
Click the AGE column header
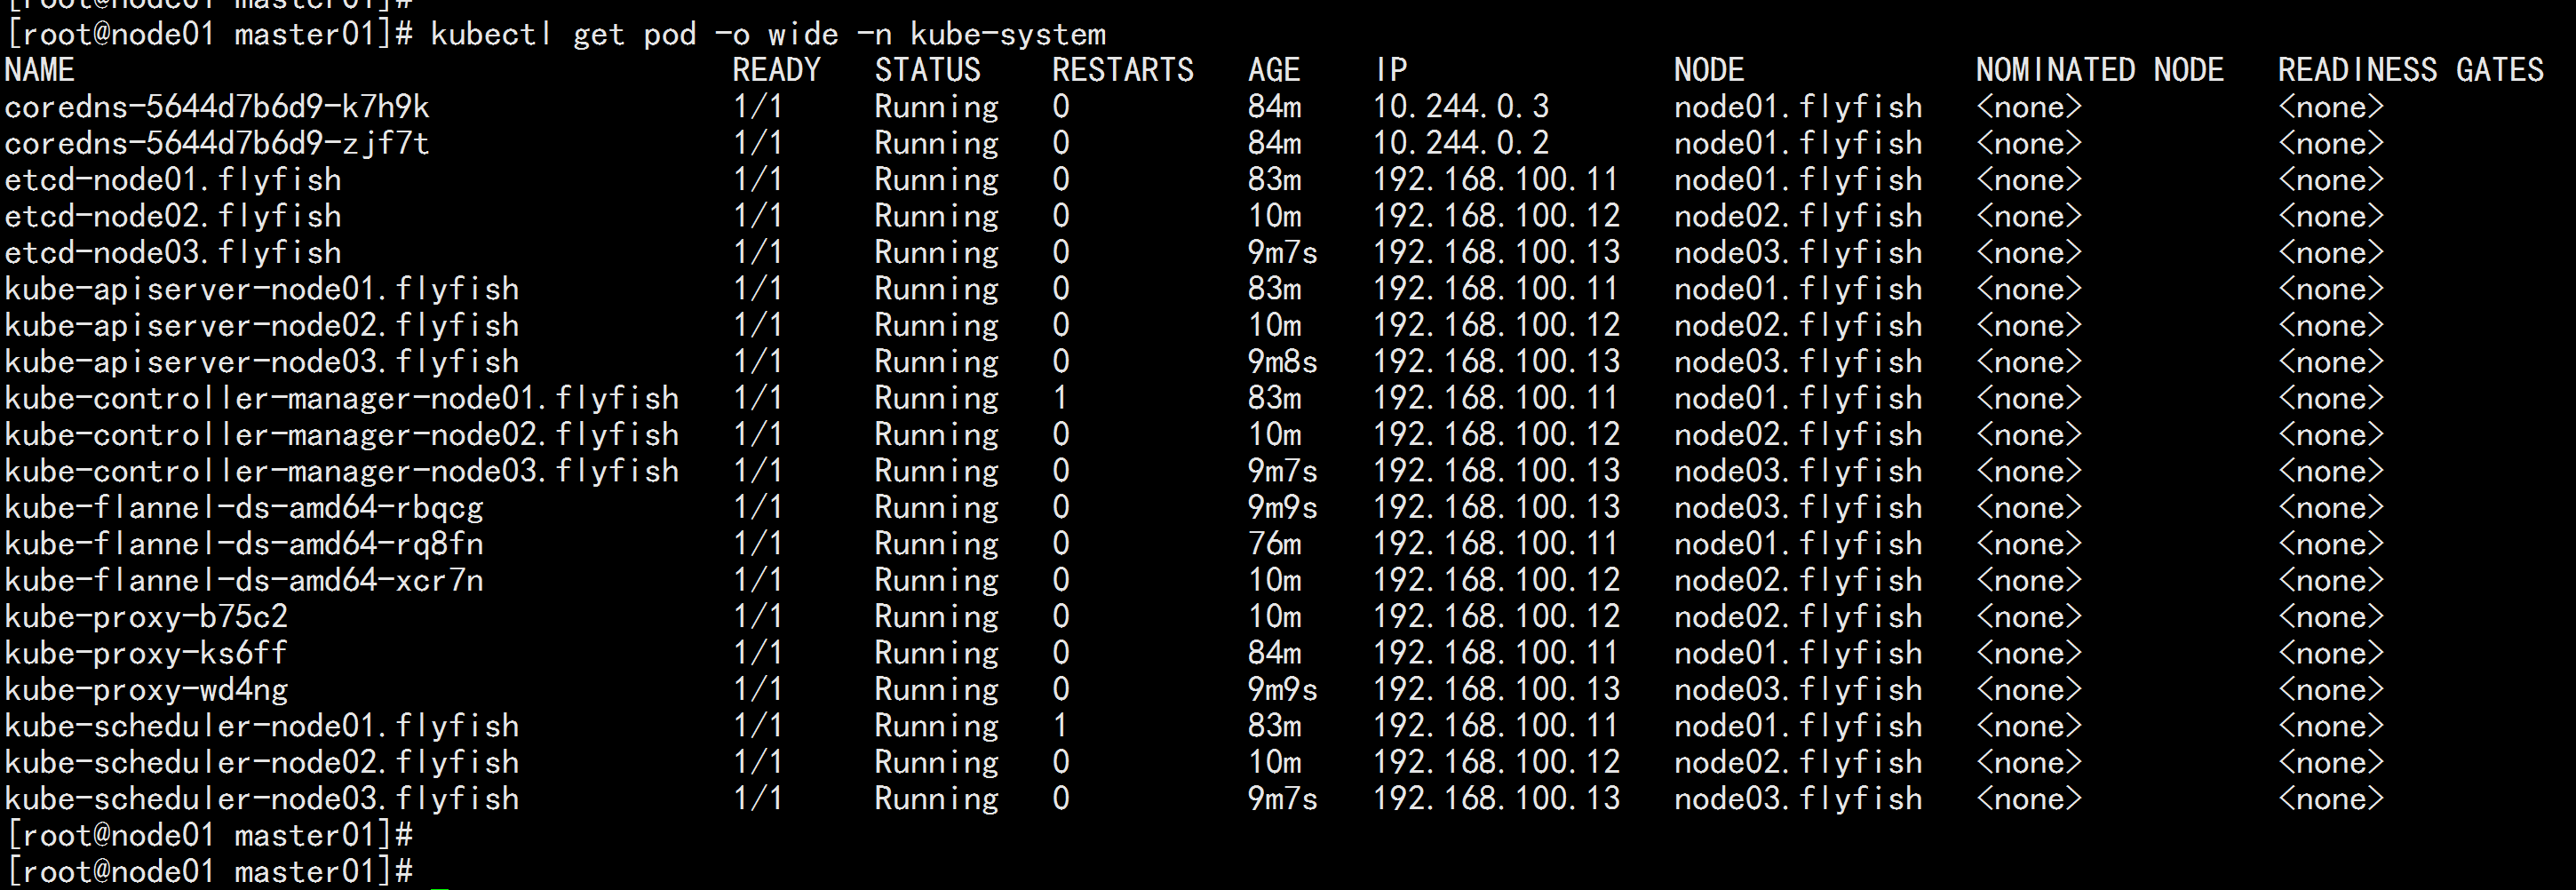click(x=1274, y=70)
